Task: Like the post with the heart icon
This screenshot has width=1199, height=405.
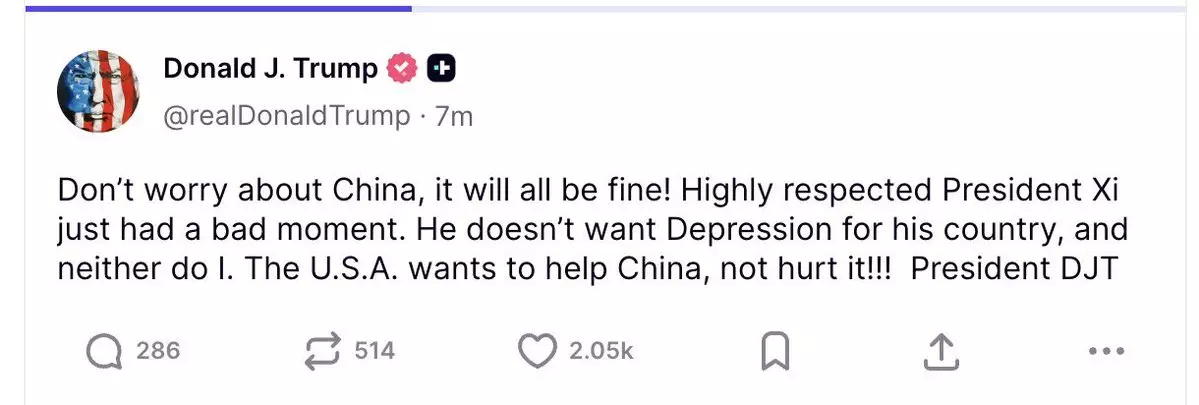Action: pyautogui.click(x=538, y=350)
